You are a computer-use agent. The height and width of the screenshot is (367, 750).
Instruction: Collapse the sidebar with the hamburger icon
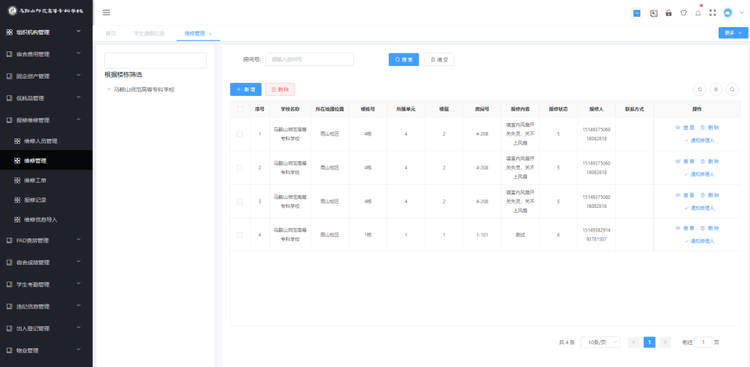(106, 12)
